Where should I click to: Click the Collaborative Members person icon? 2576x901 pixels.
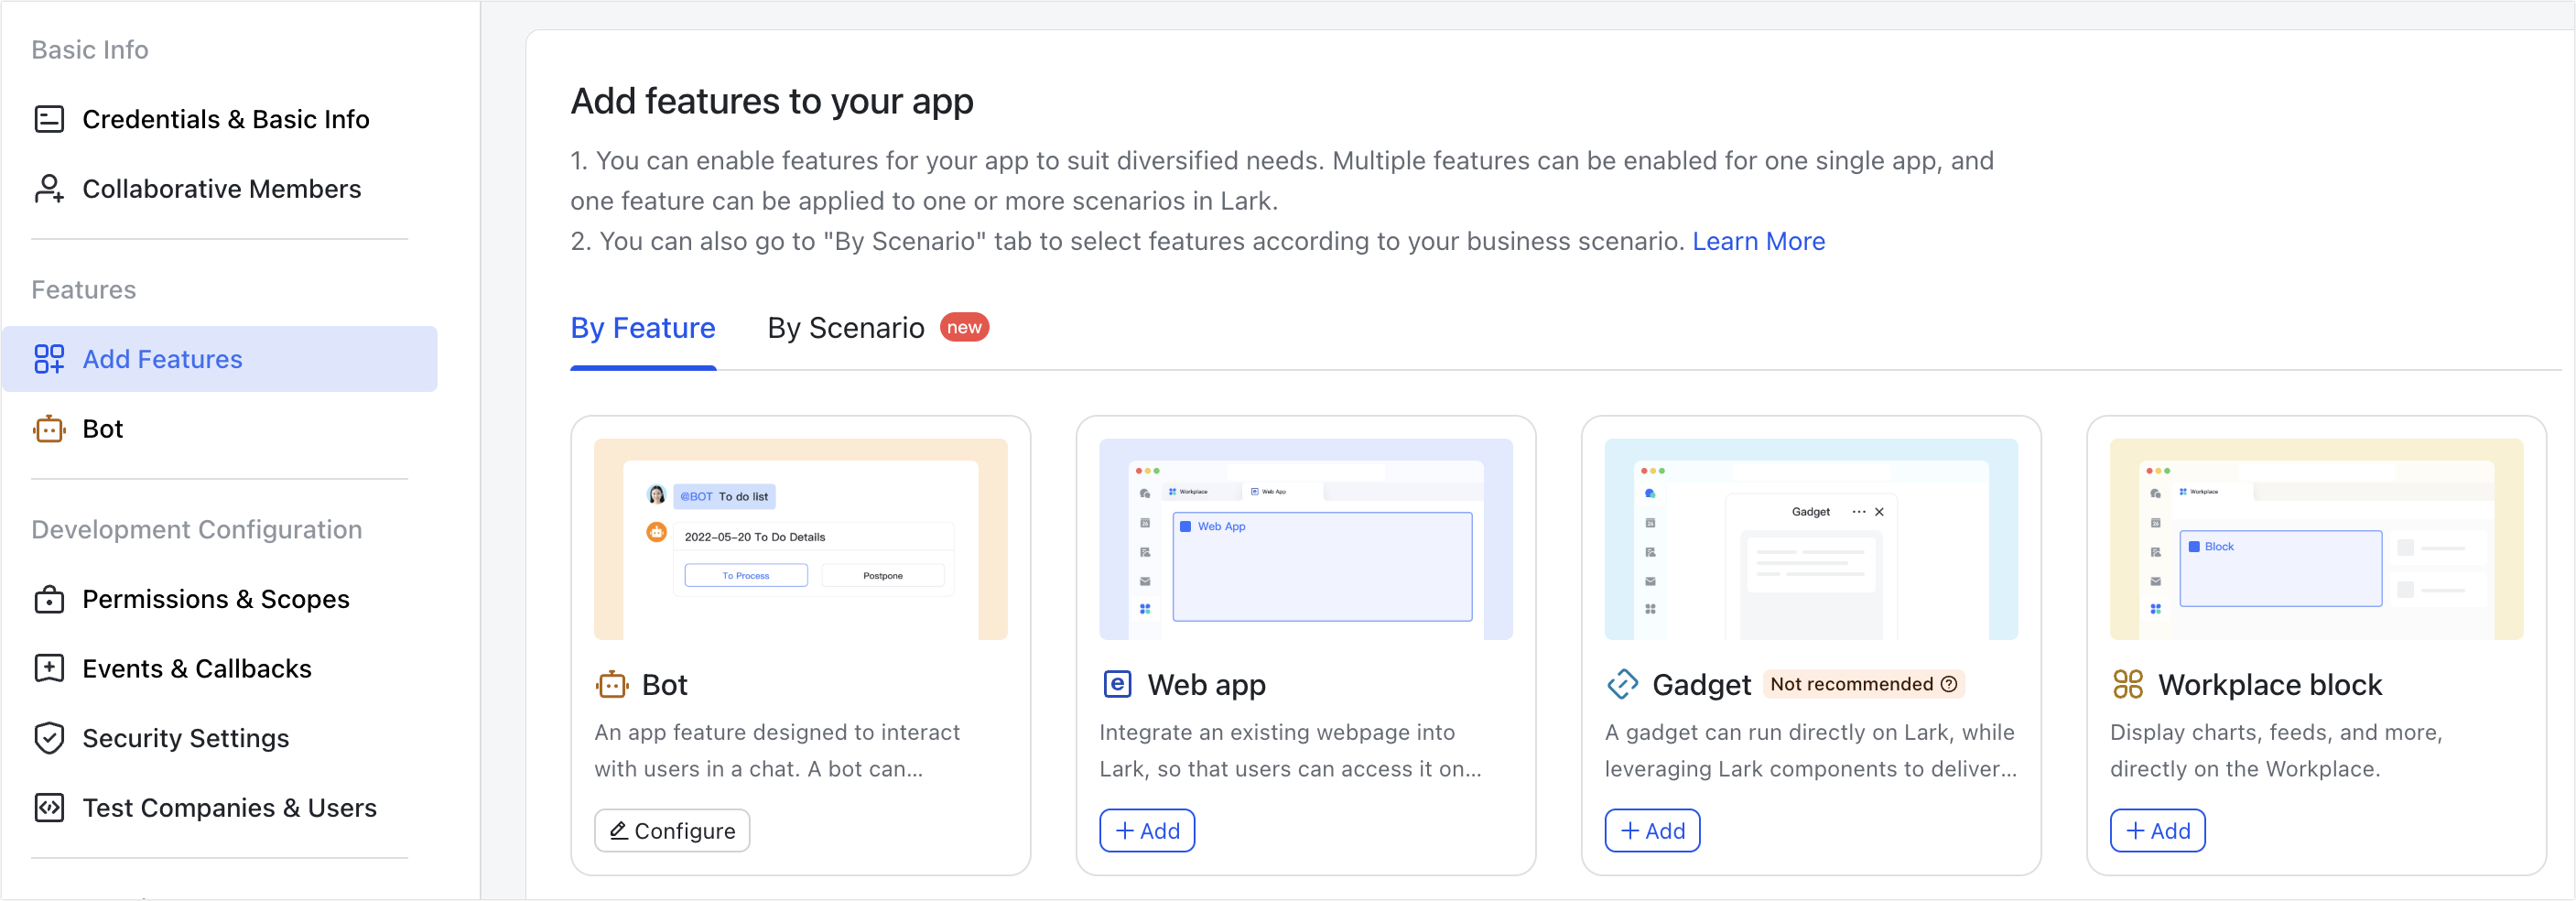49,189
